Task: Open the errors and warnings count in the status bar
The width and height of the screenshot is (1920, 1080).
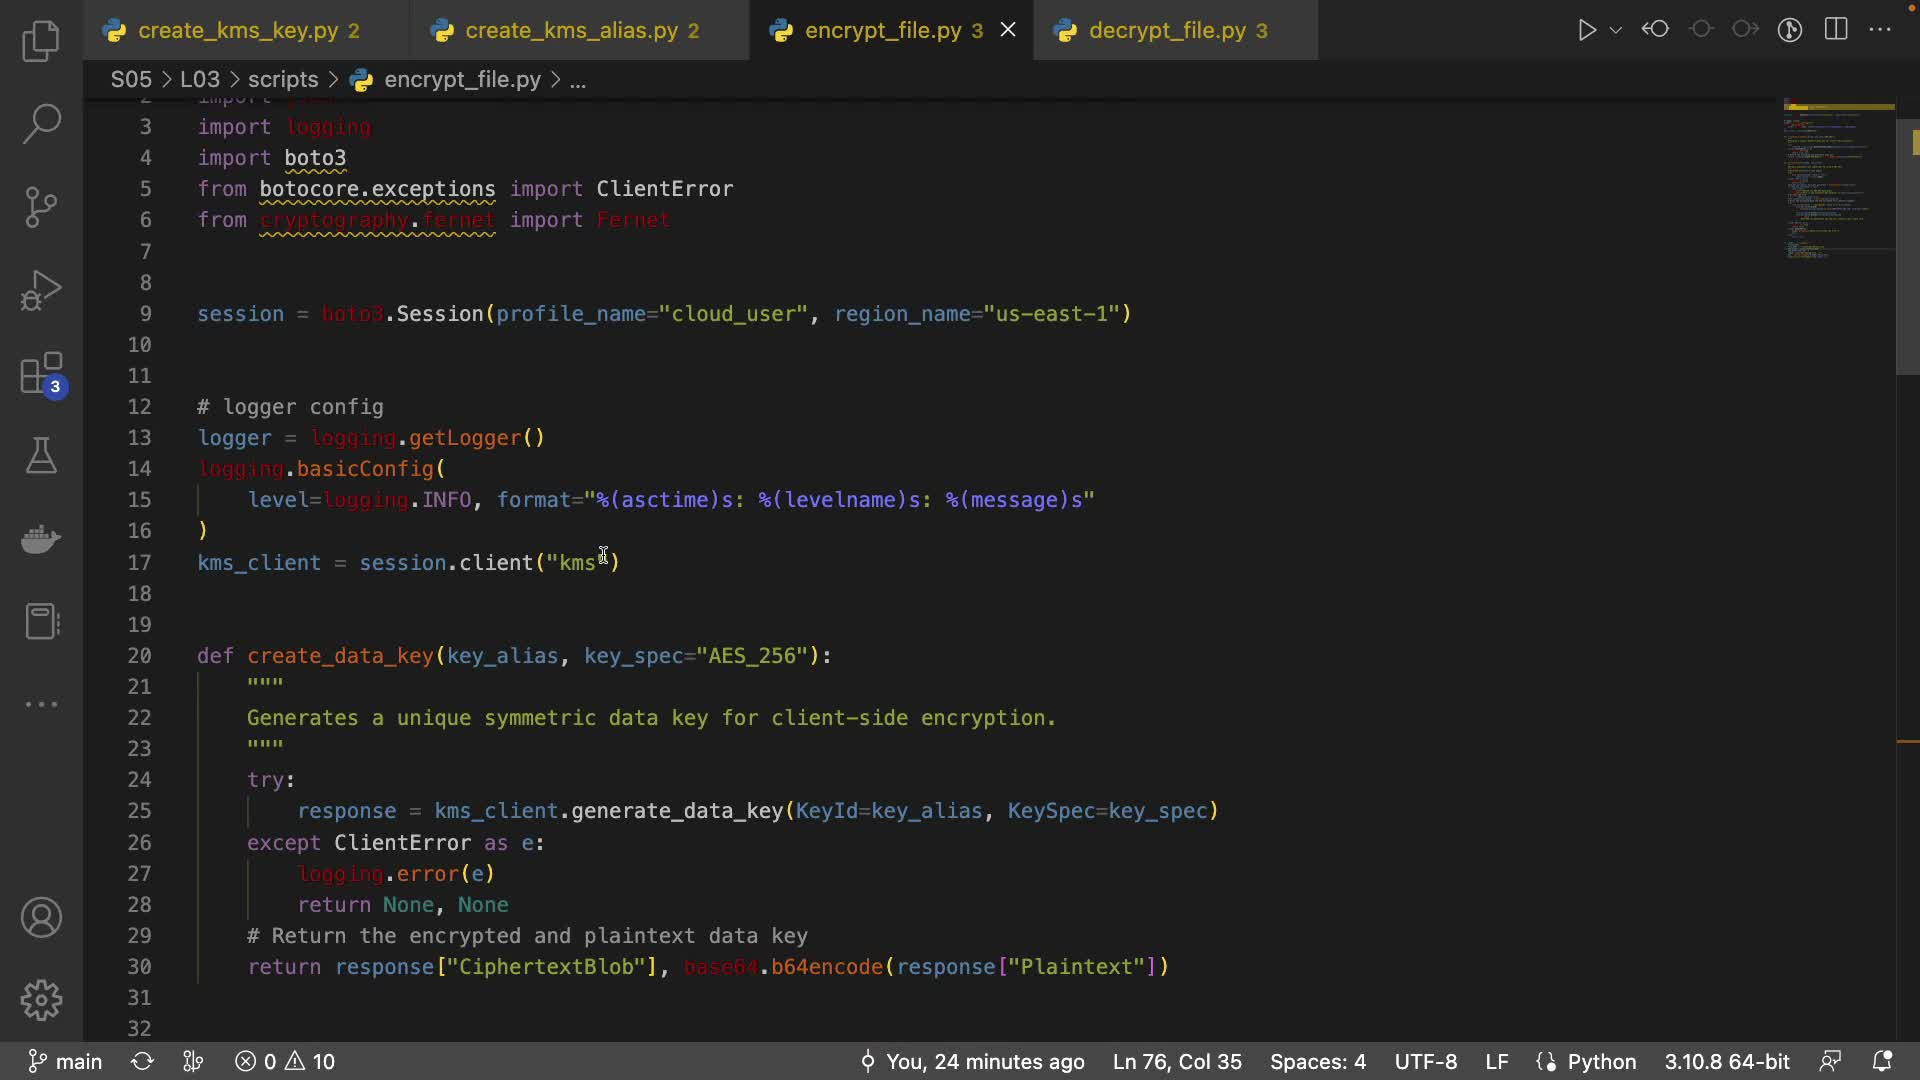Action: tap(286, 1061)
